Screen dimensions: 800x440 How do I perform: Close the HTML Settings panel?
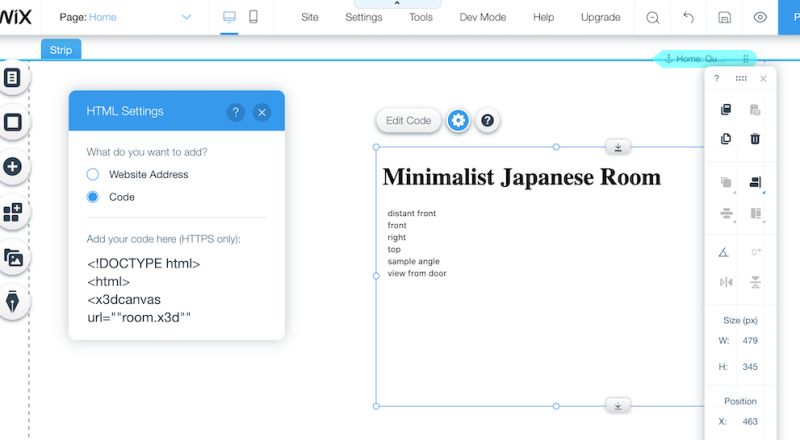pos(262,112)
